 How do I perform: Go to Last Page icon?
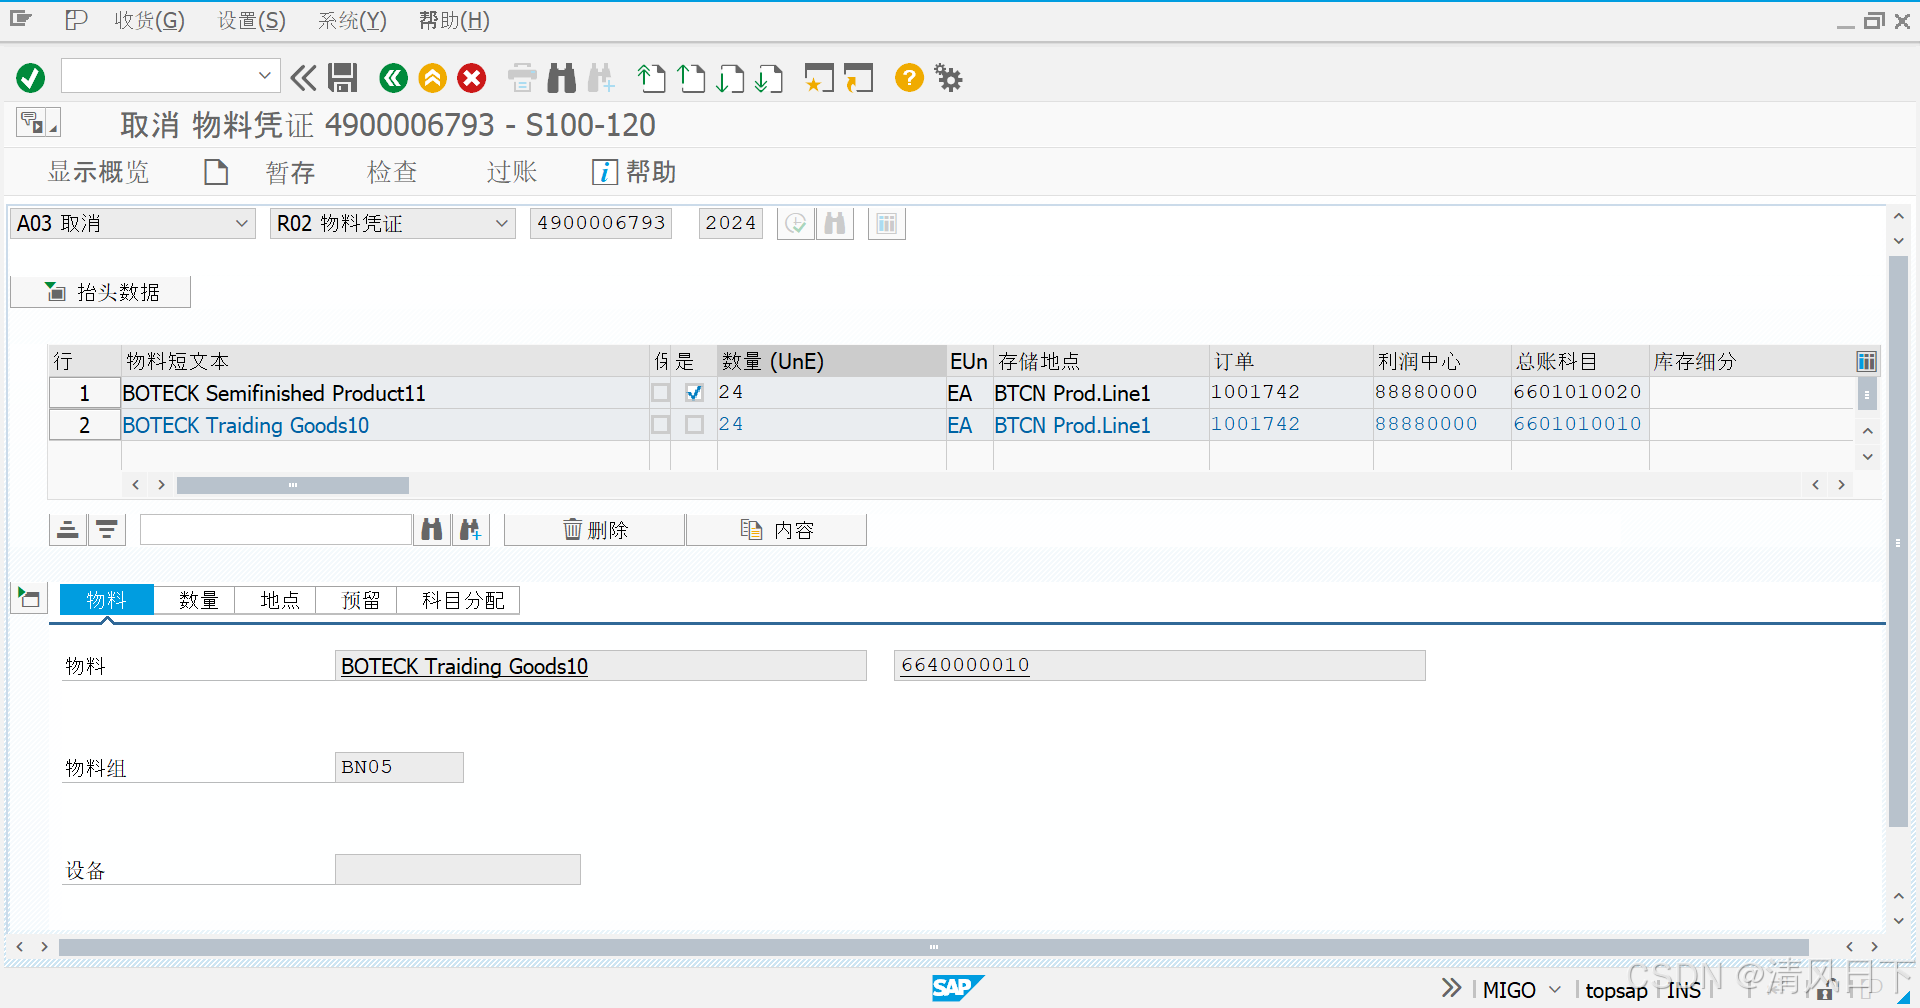[x=769, y=77]
